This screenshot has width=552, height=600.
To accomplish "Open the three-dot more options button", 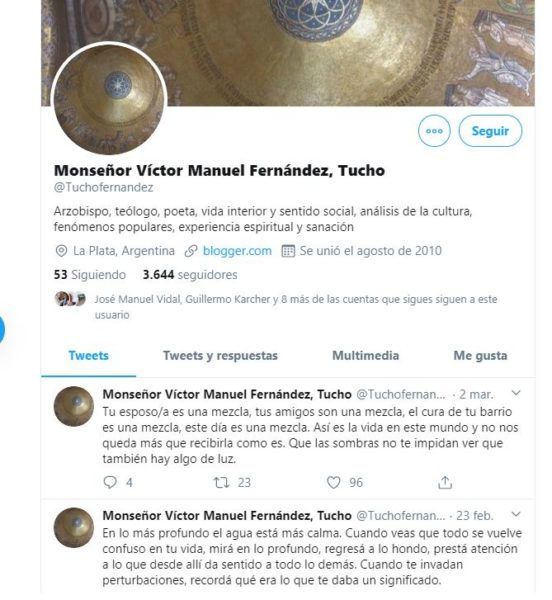I will (x=434, y=131).
